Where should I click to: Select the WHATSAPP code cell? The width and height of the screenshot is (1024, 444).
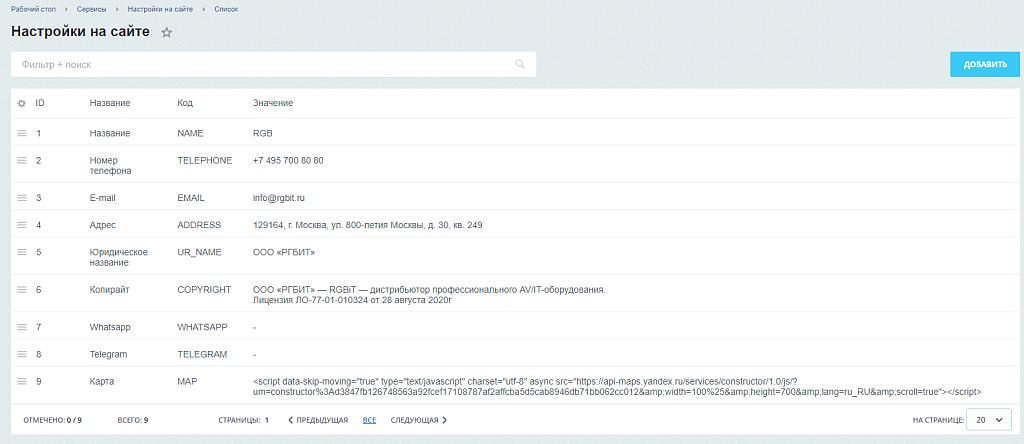(202, 326)
